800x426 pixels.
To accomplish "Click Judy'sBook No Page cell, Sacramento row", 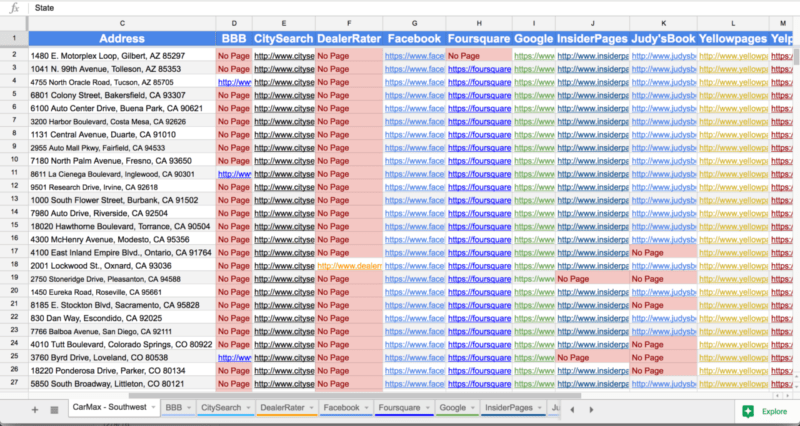I will point(663,305).
